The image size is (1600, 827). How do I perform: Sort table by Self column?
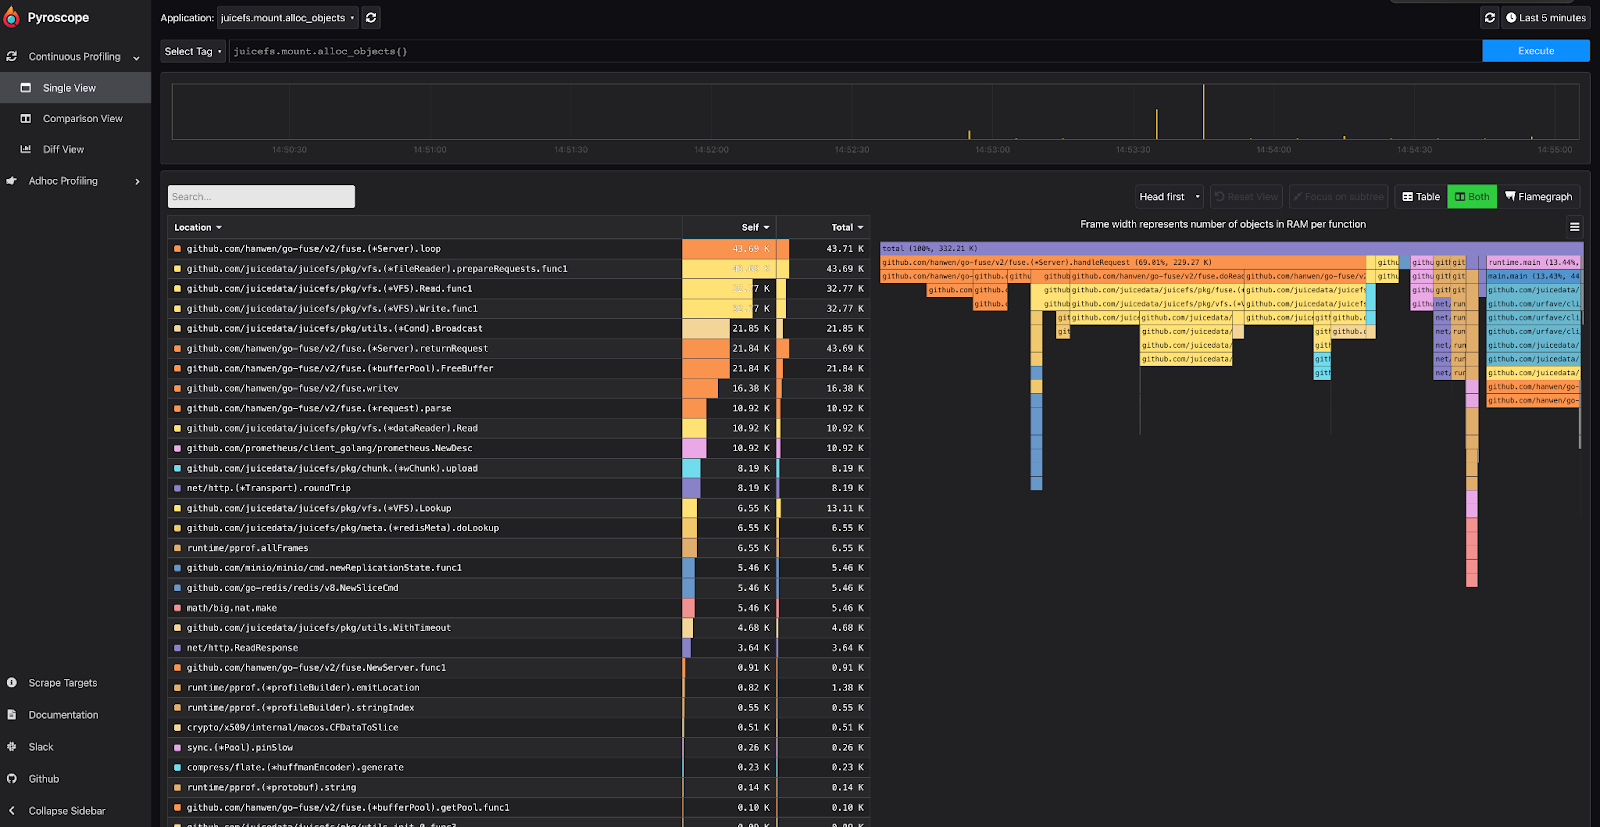click(x=755, y=228)
